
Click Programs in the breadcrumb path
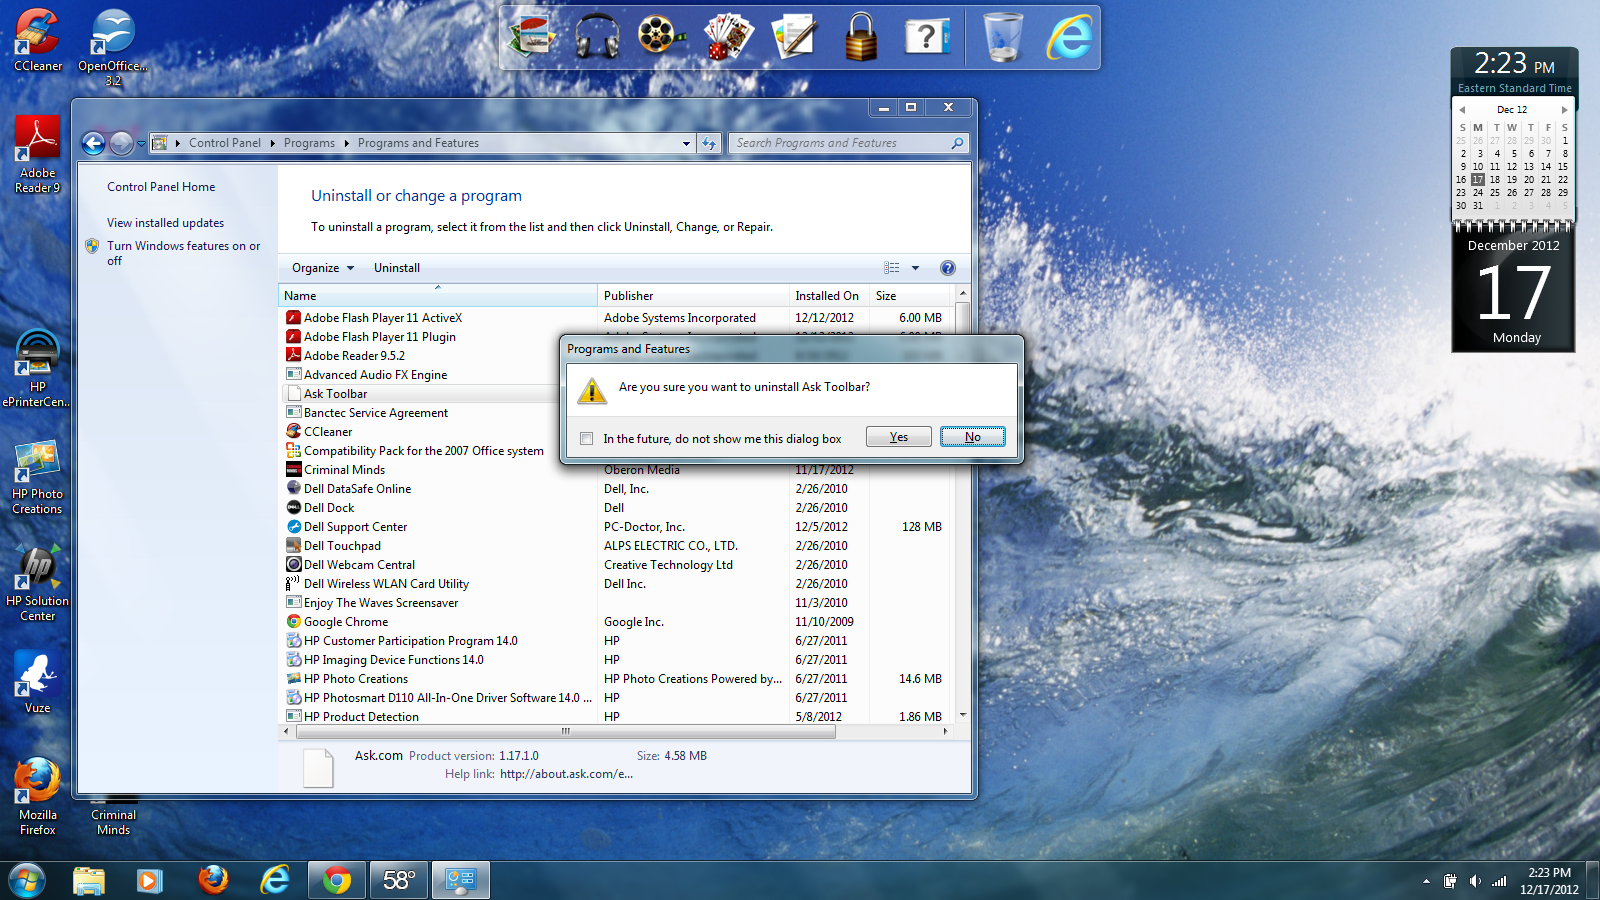coord(309,143)
